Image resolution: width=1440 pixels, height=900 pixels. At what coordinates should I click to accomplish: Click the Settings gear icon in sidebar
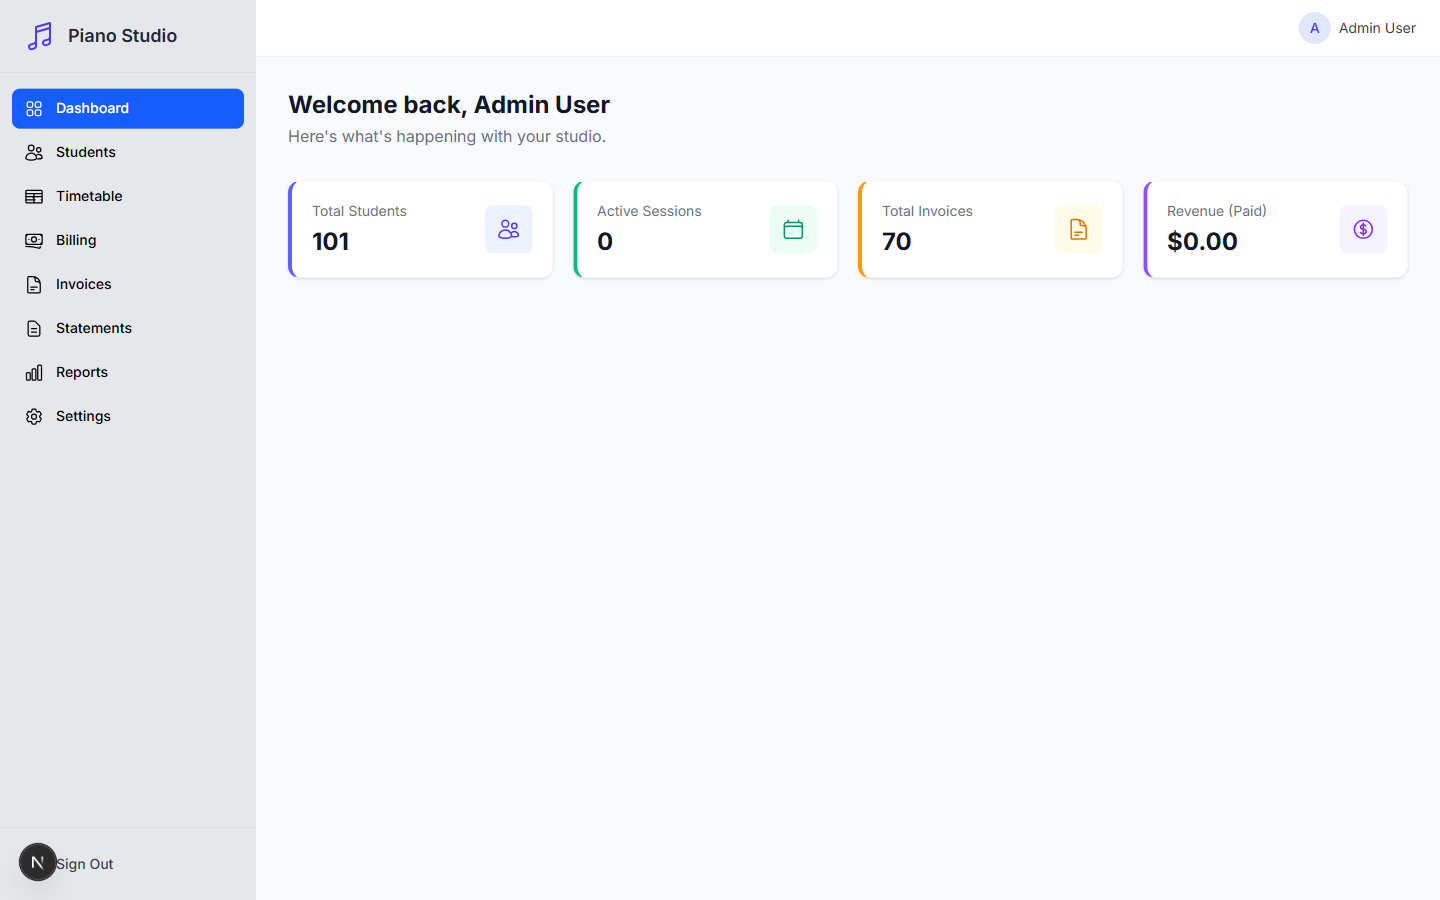[34, 416]
